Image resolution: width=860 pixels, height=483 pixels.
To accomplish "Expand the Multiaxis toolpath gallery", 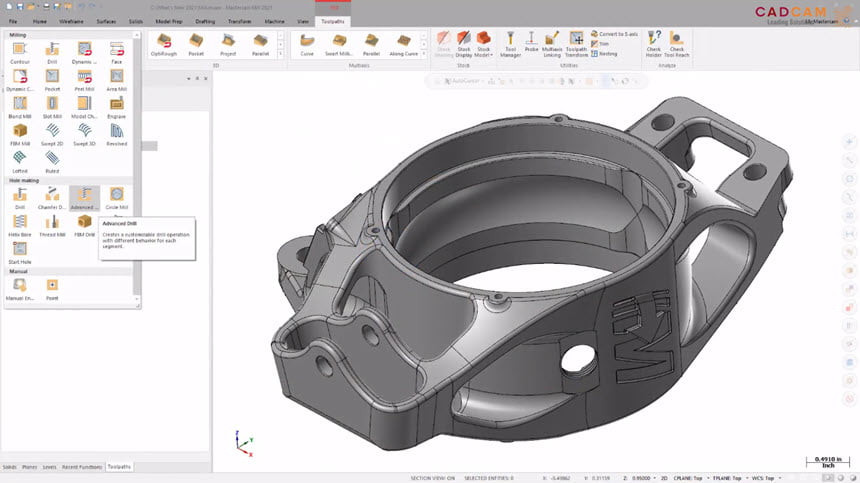I will click(423, 54).
